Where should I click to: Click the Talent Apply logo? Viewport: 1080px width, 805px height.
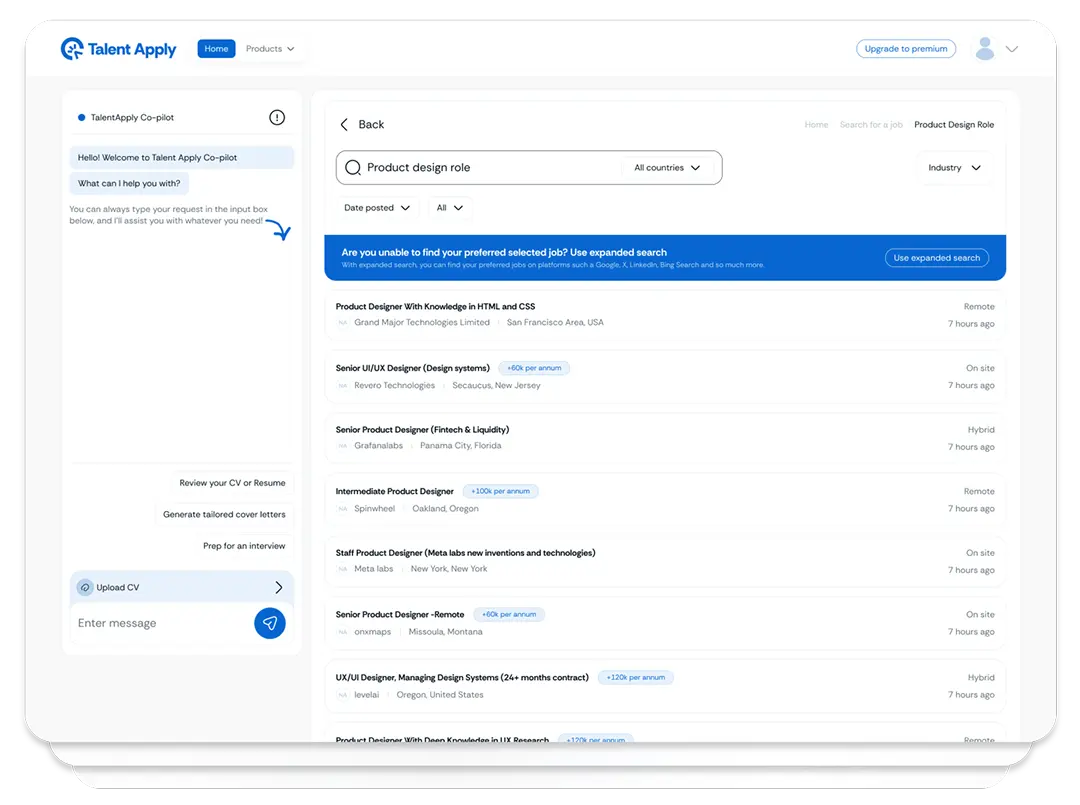click(x=118, y=48)
